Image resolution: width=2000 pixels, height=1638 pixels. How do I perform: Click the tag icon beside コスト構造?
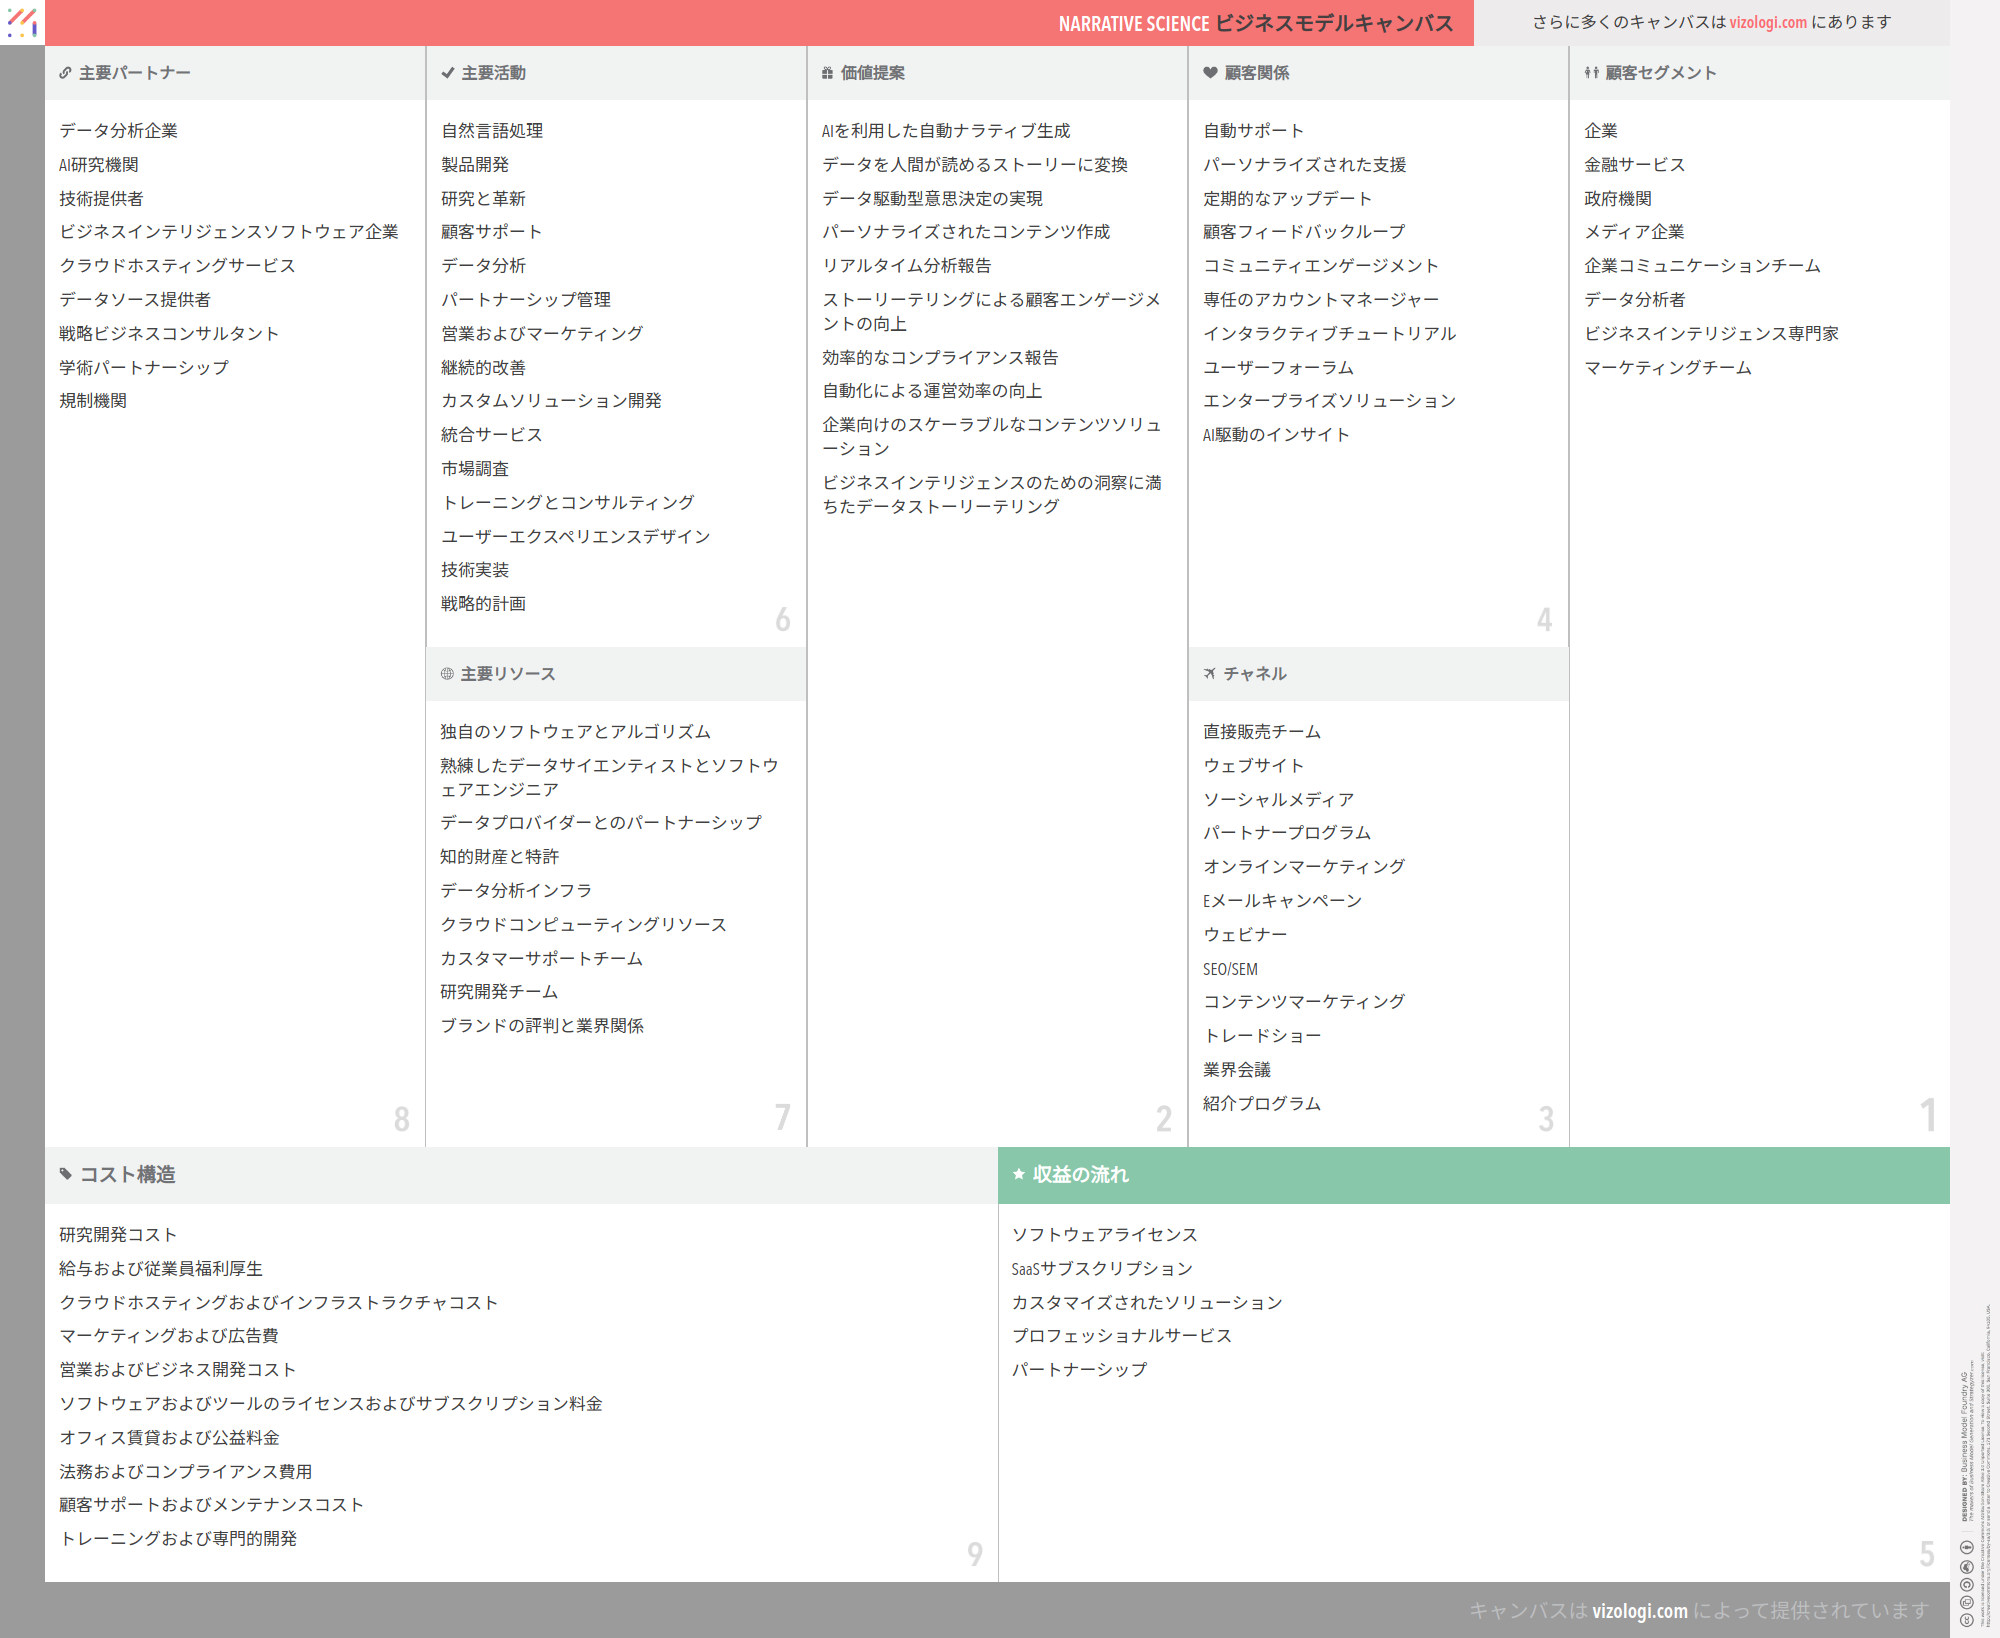pyautogui.click(x=66, y=1174)
